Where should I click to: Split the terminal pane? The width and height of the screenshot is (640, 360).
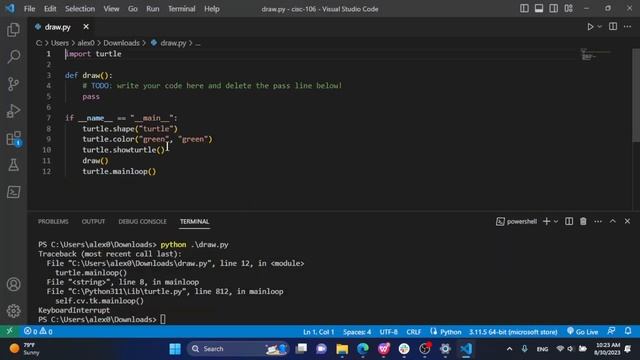(569, 221)
